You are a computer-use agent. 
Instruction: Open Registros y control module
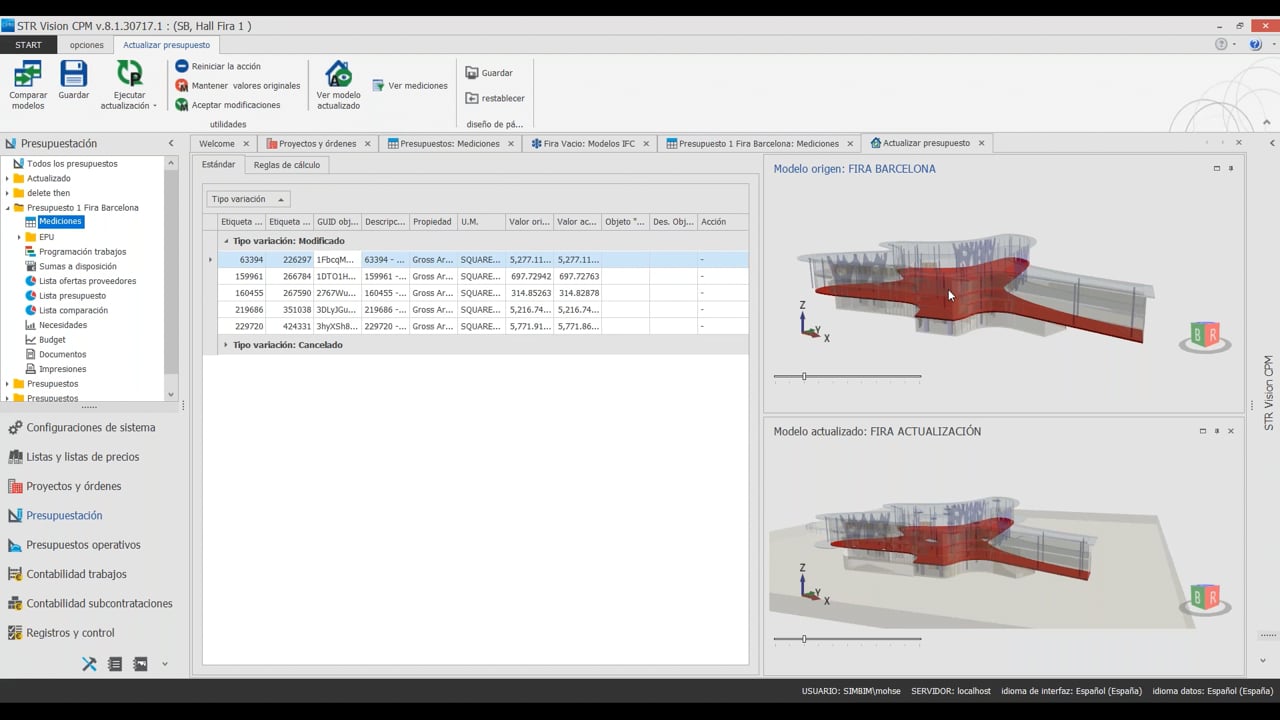click(x=70, y=633)
